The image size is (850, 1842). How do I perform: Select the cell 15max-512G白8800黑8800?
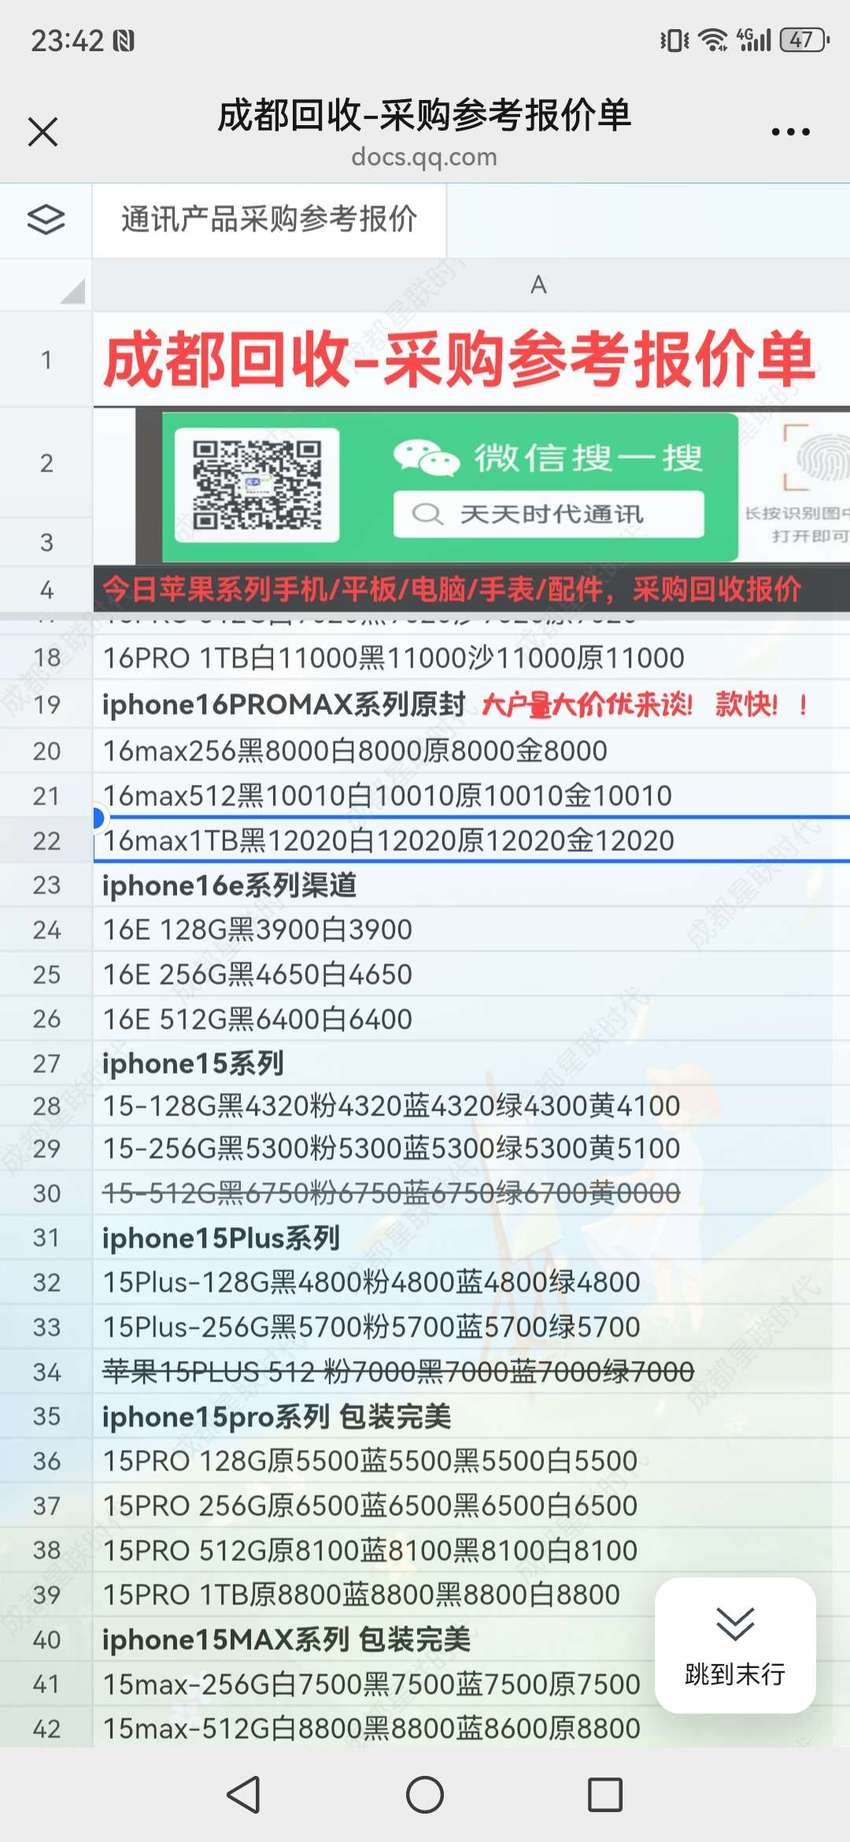tap(471, 1728)
